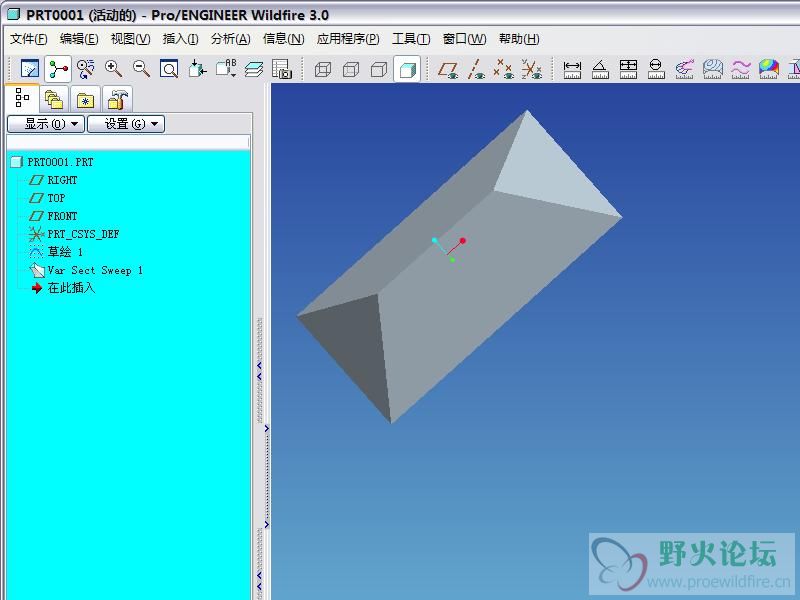Select PRT0001.PRT in the model tree
The height and width of the screenshot is (600, 800).
60,162
